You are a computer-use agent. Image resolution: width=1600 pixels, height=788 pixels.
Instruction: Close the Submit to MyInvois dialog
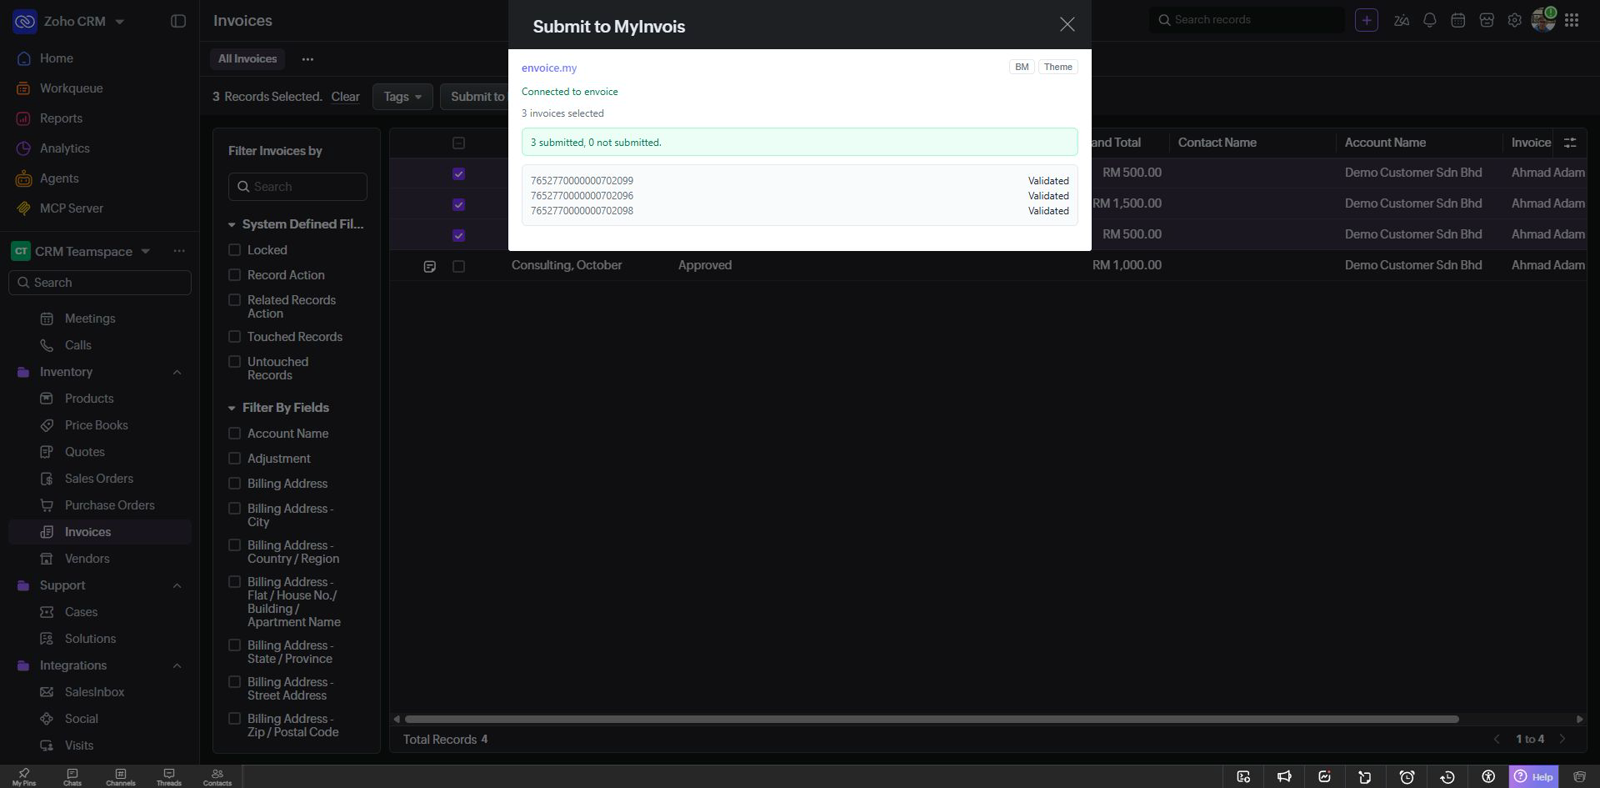(1067, 25)
